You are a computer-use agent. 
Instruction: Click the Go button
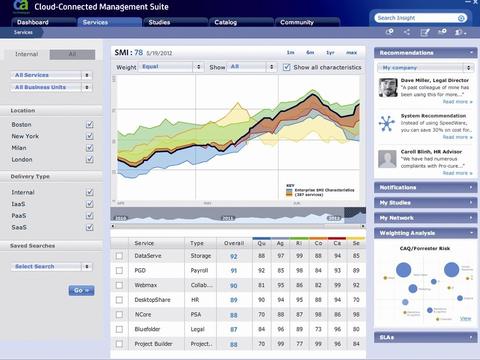pos(81,290)
